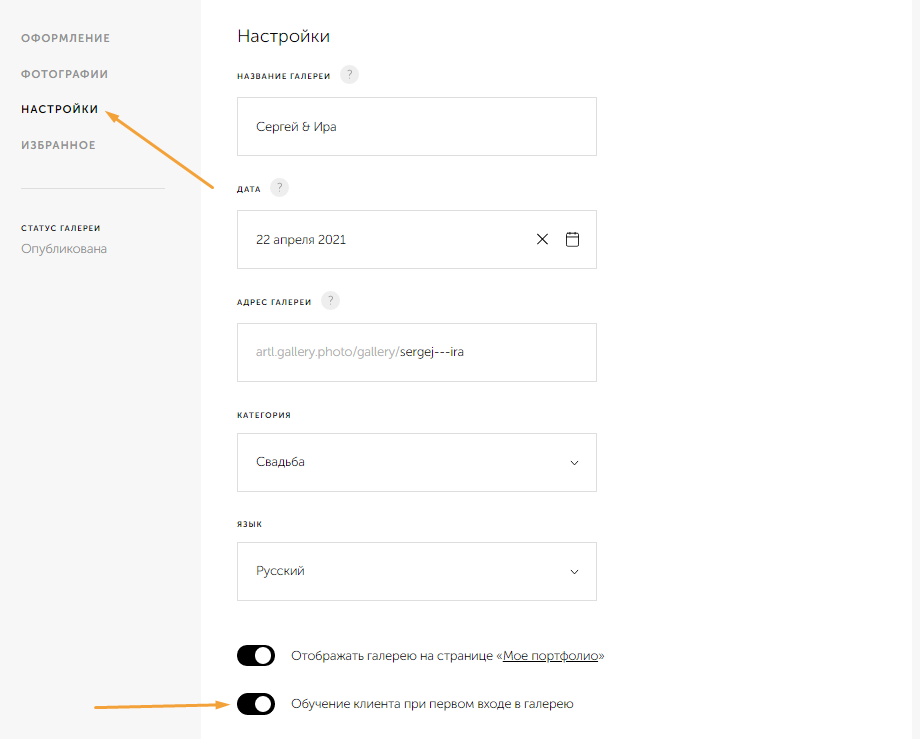Select Настройки in the sidebar
Image resolution: width=920 pixels, height=739 pixels.
point(60,109)
